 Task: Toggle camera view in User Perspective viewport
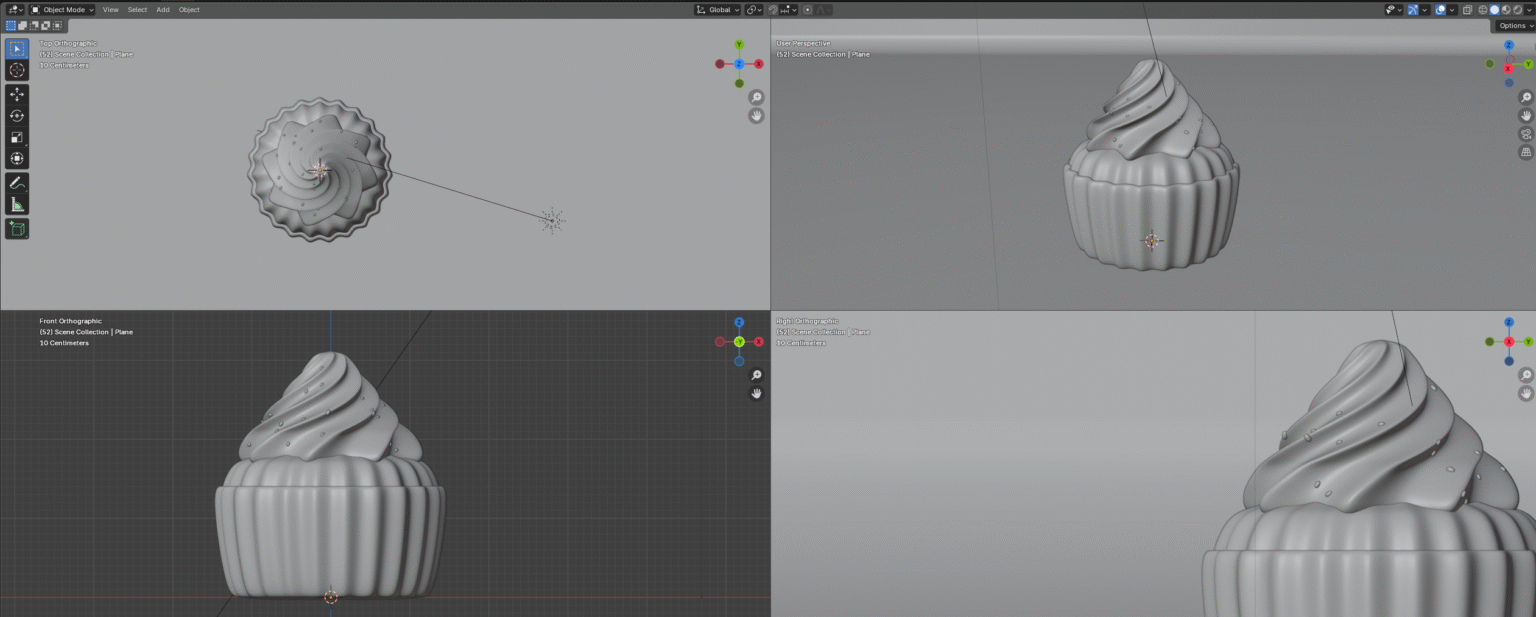1526,134
